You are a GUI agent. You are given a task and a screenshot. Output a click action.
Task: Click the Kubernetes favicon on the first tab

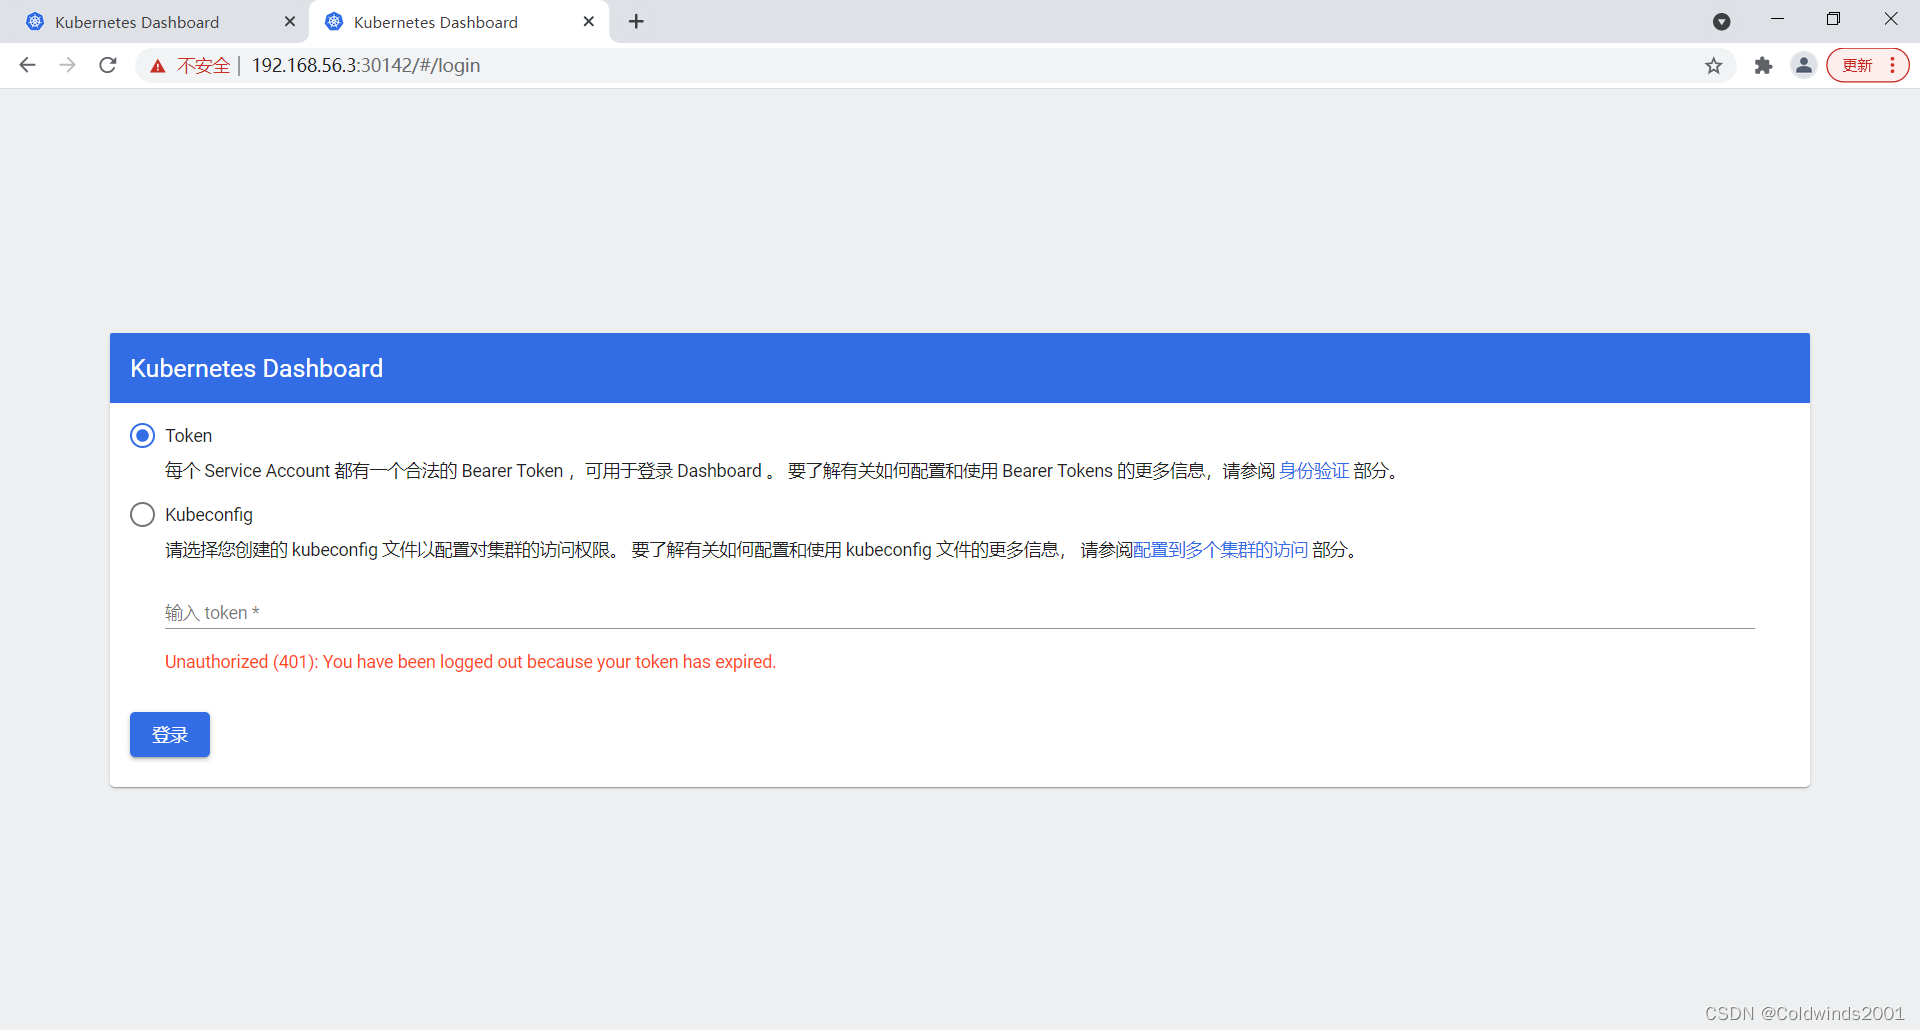[35, 22]
